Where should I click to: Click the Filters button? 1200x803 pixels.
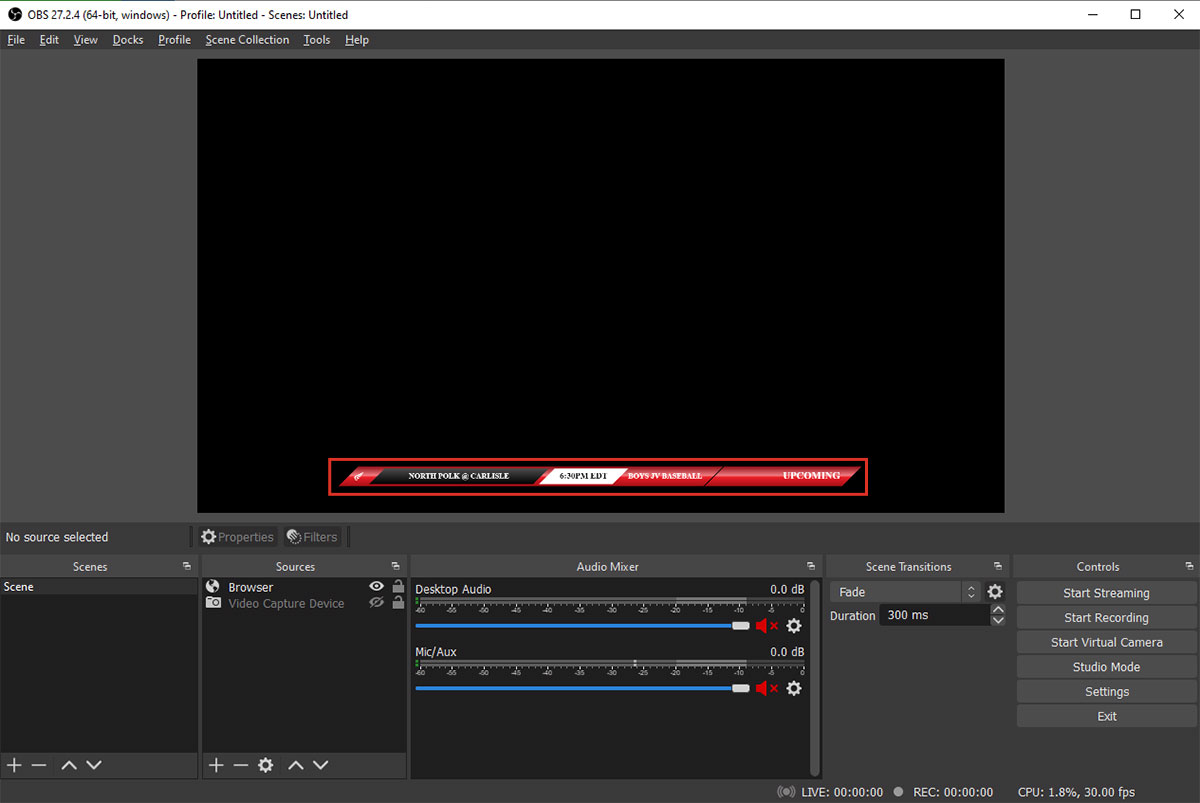click(312, 537)
